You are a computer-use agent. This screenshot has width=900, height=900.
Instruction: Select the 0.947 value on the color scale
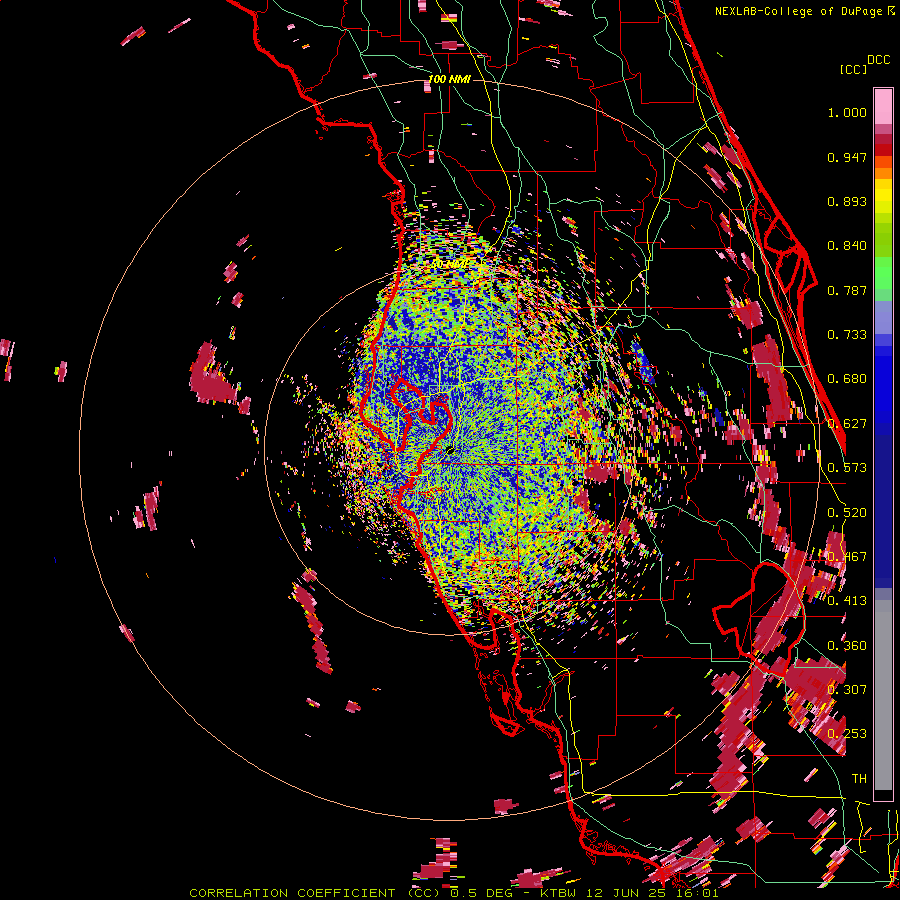click(847, 157)
